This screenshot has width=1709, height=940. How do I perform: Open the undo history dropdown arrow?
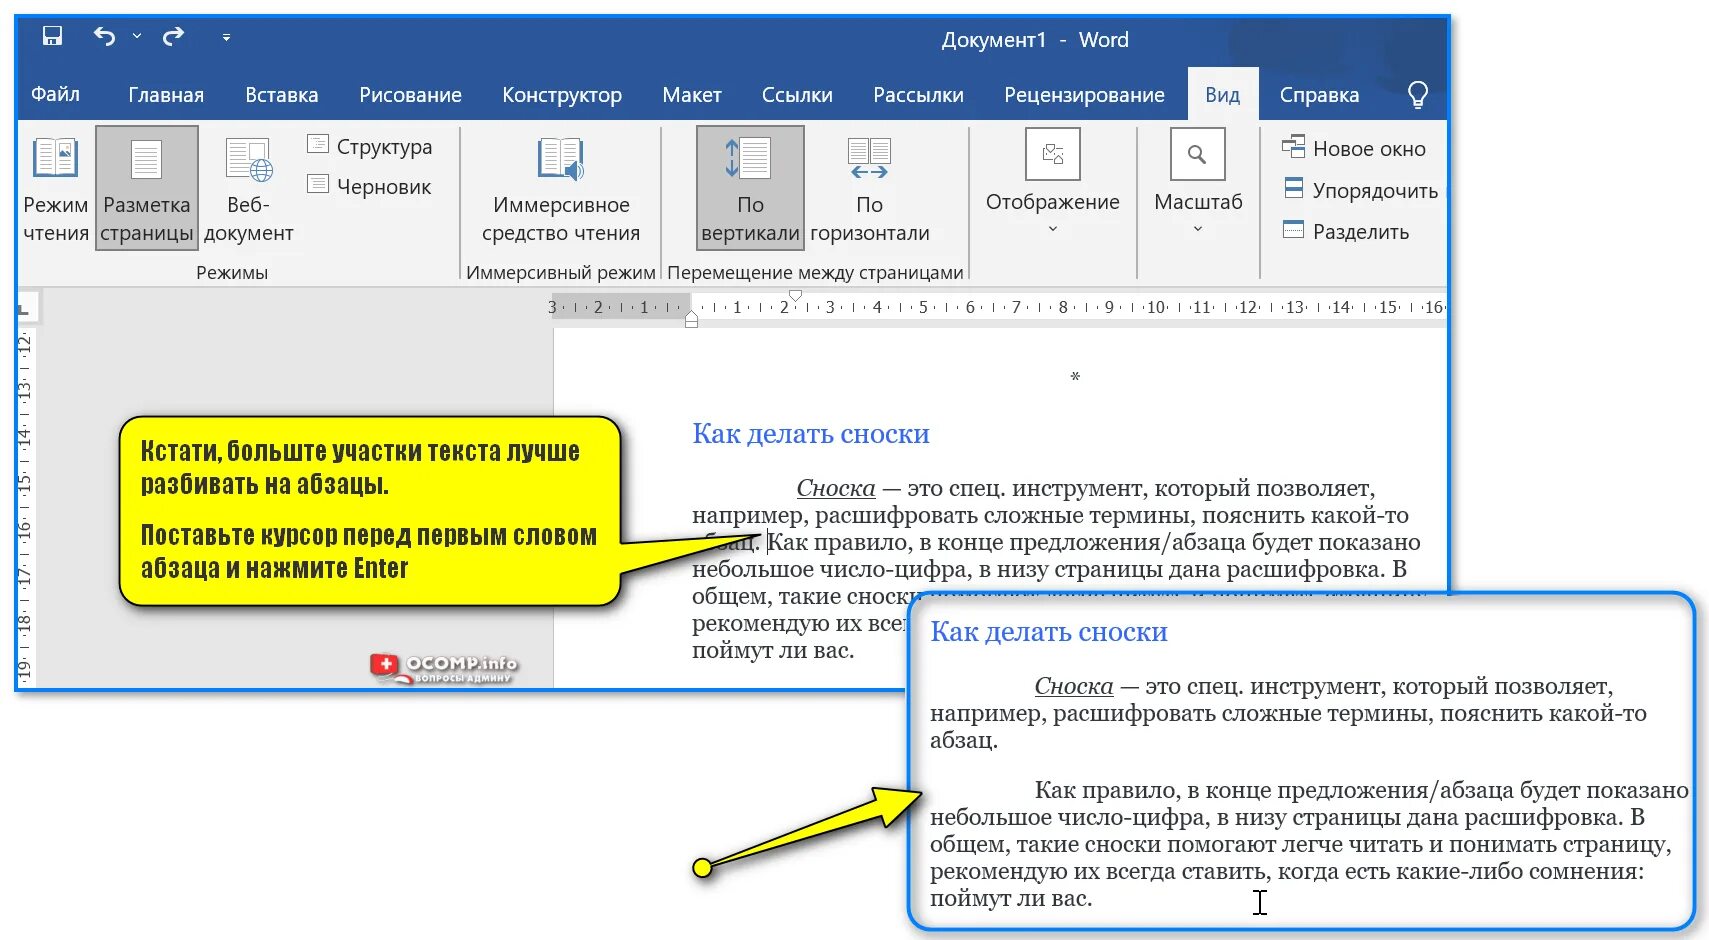point(137,37)
